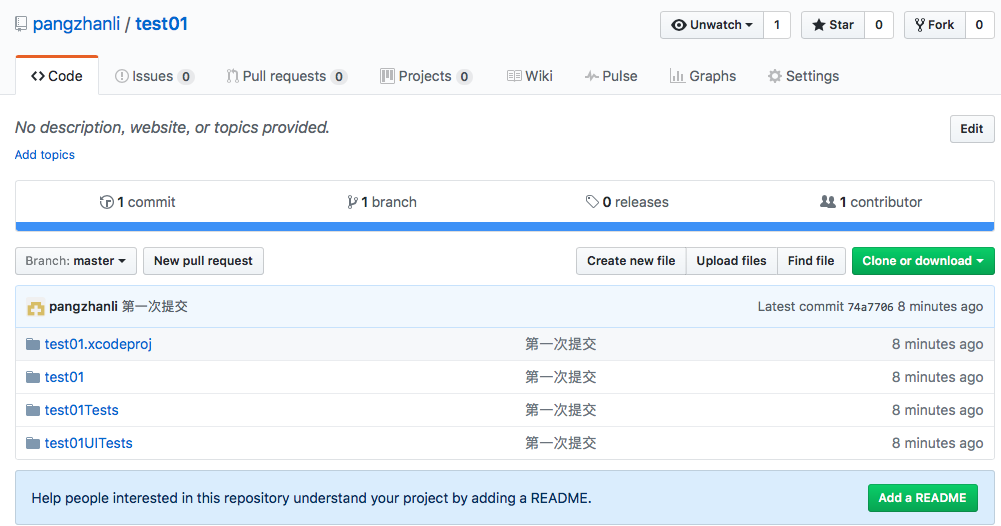Click the Projects board icon
The image size is (1001, 526).
point(387,76)
